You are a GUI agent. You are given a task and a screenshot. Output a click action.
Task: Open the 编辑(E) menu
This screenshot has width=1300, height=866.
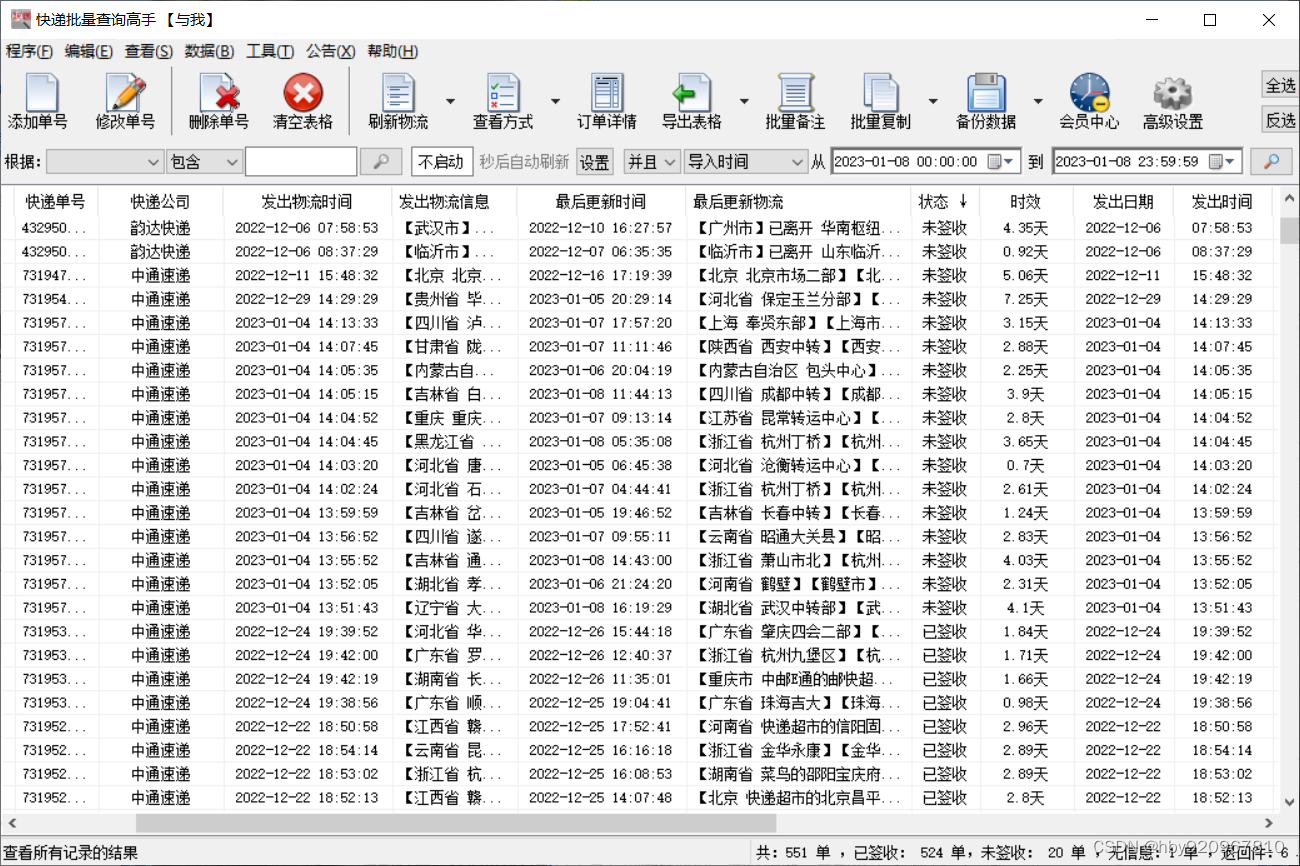[x=88, y=52]
